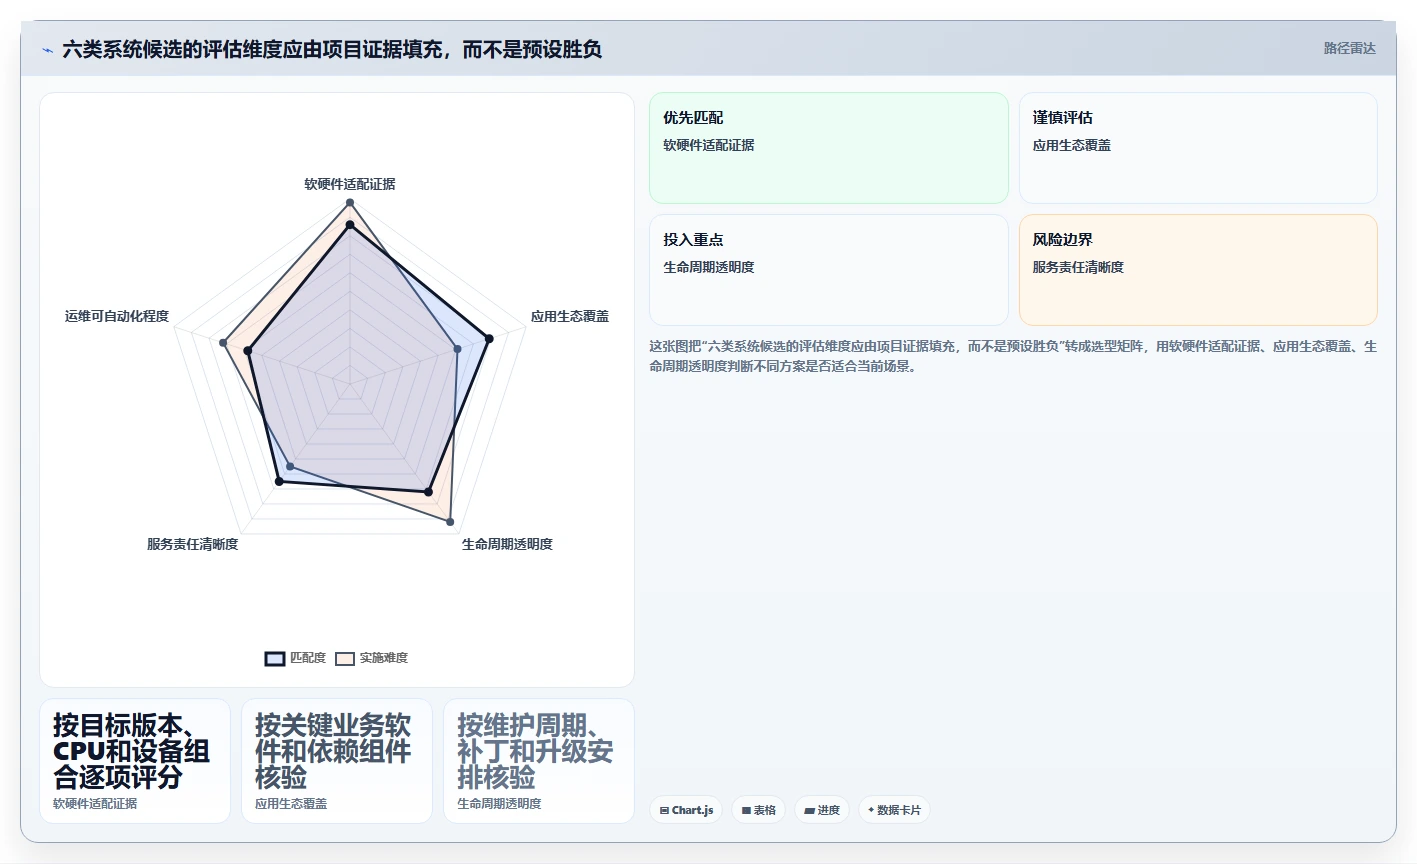Screen dimensions: 1417x864
Task: Click the description paragraph starting 这张图把
Action: point(1013,356)
